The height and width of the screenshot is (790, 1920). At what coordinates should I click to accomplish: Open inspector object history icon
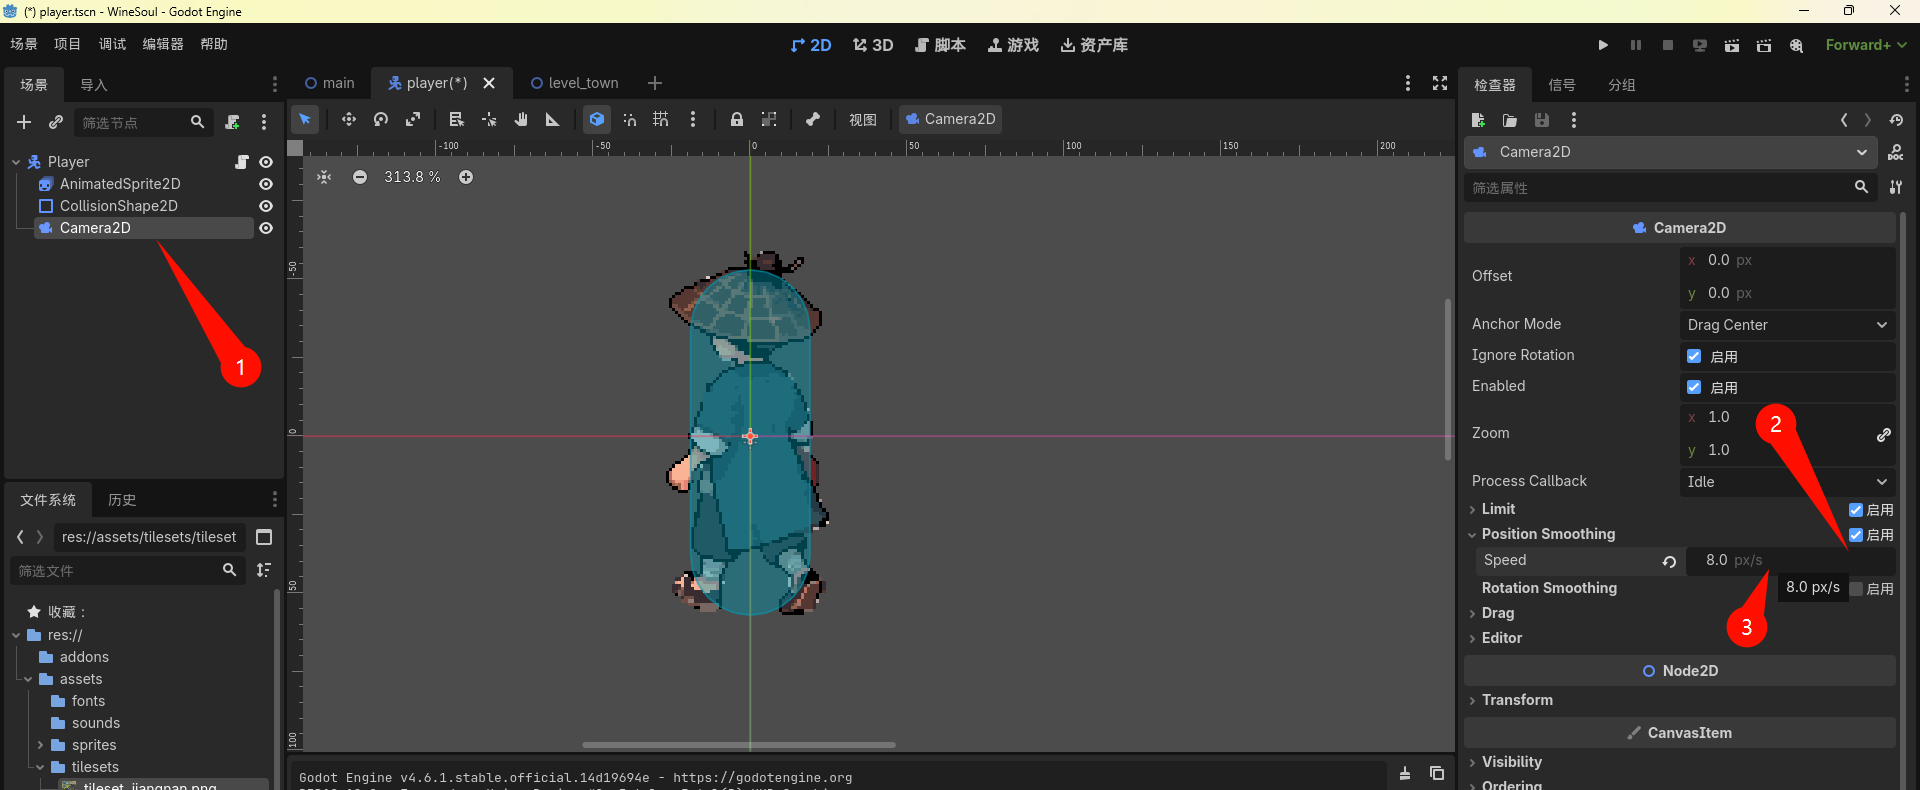coord(1896,120)
